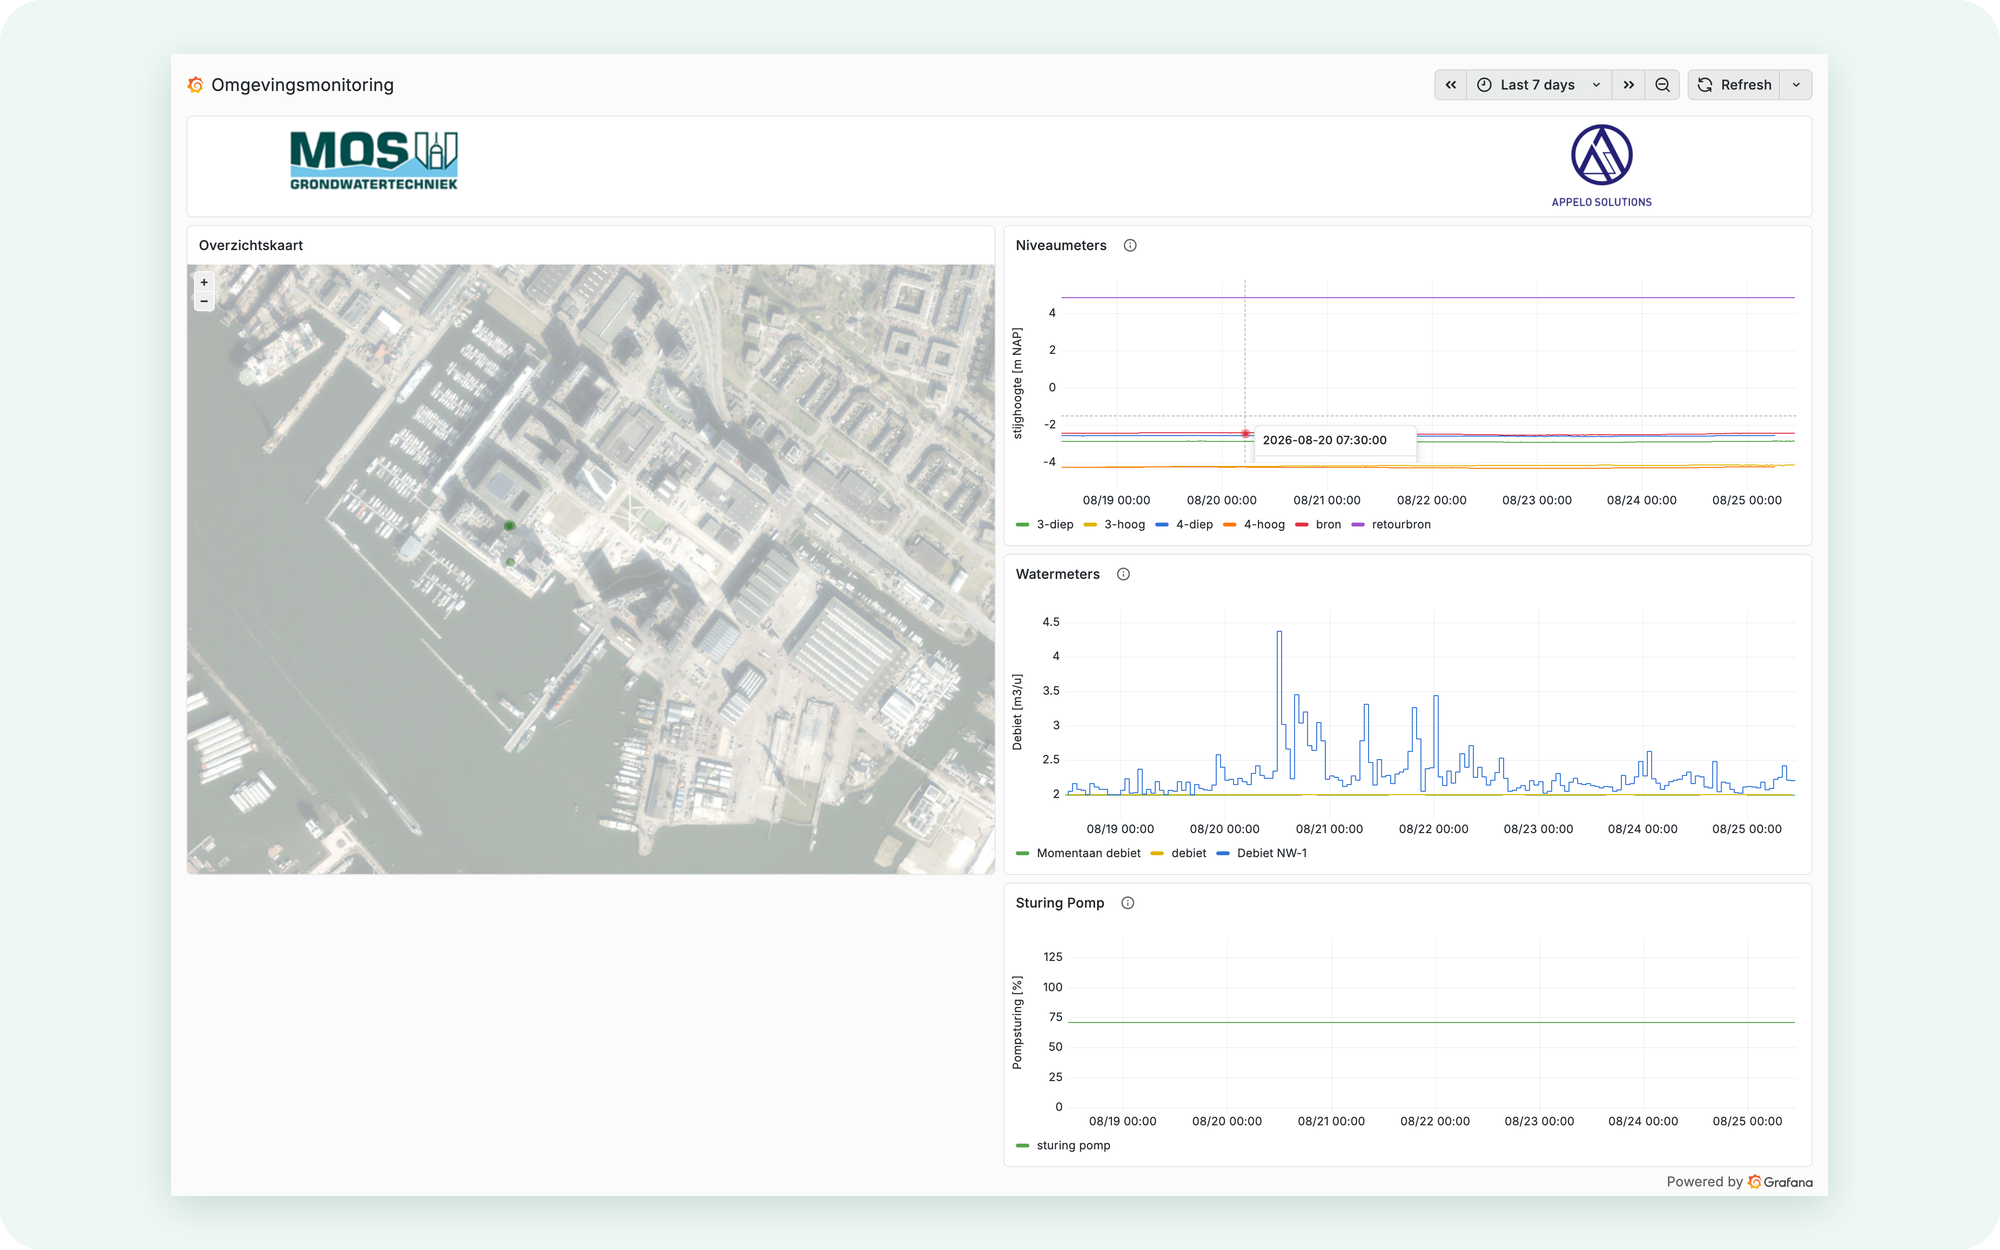Select the lower green marker on the map
The width and height of the screenshot is (2000, 1250).
click(x=510, y=562)
